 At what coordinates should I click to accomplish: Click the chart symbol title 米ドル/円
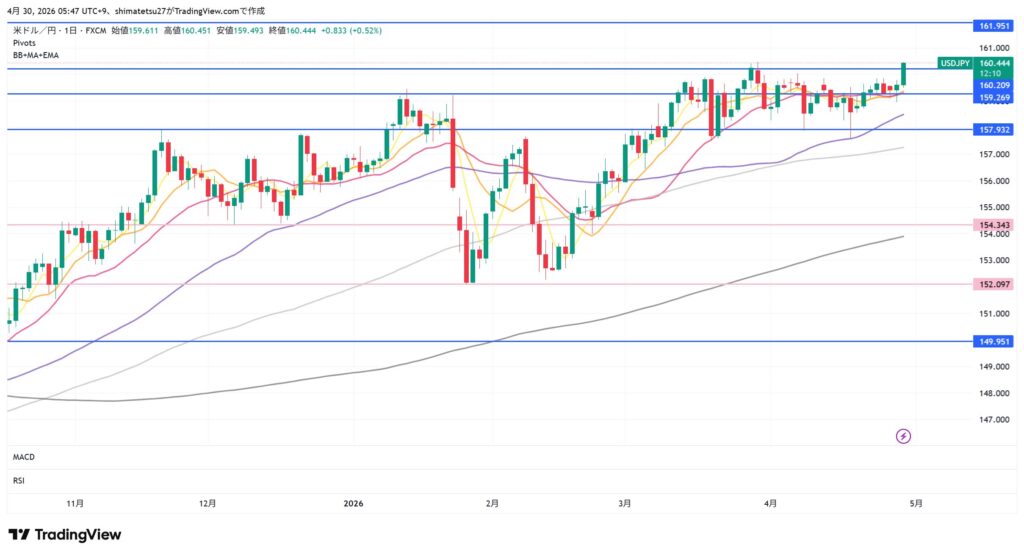37,30
